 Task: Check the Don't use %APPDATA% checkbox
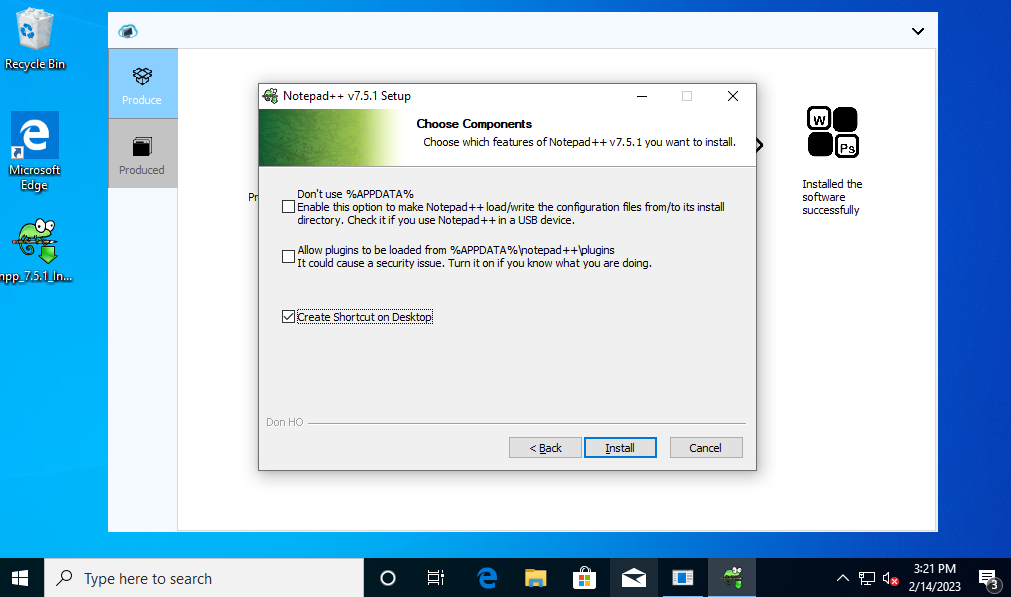coord(288,207)
